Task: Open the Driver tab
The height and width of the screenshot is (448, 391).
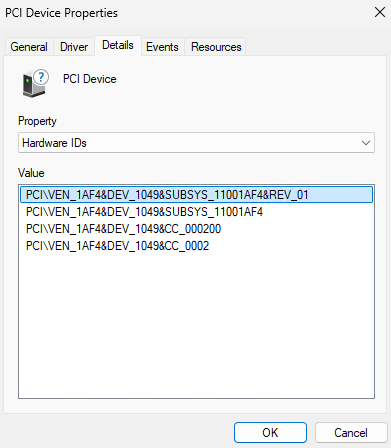Action: point(74,47)
